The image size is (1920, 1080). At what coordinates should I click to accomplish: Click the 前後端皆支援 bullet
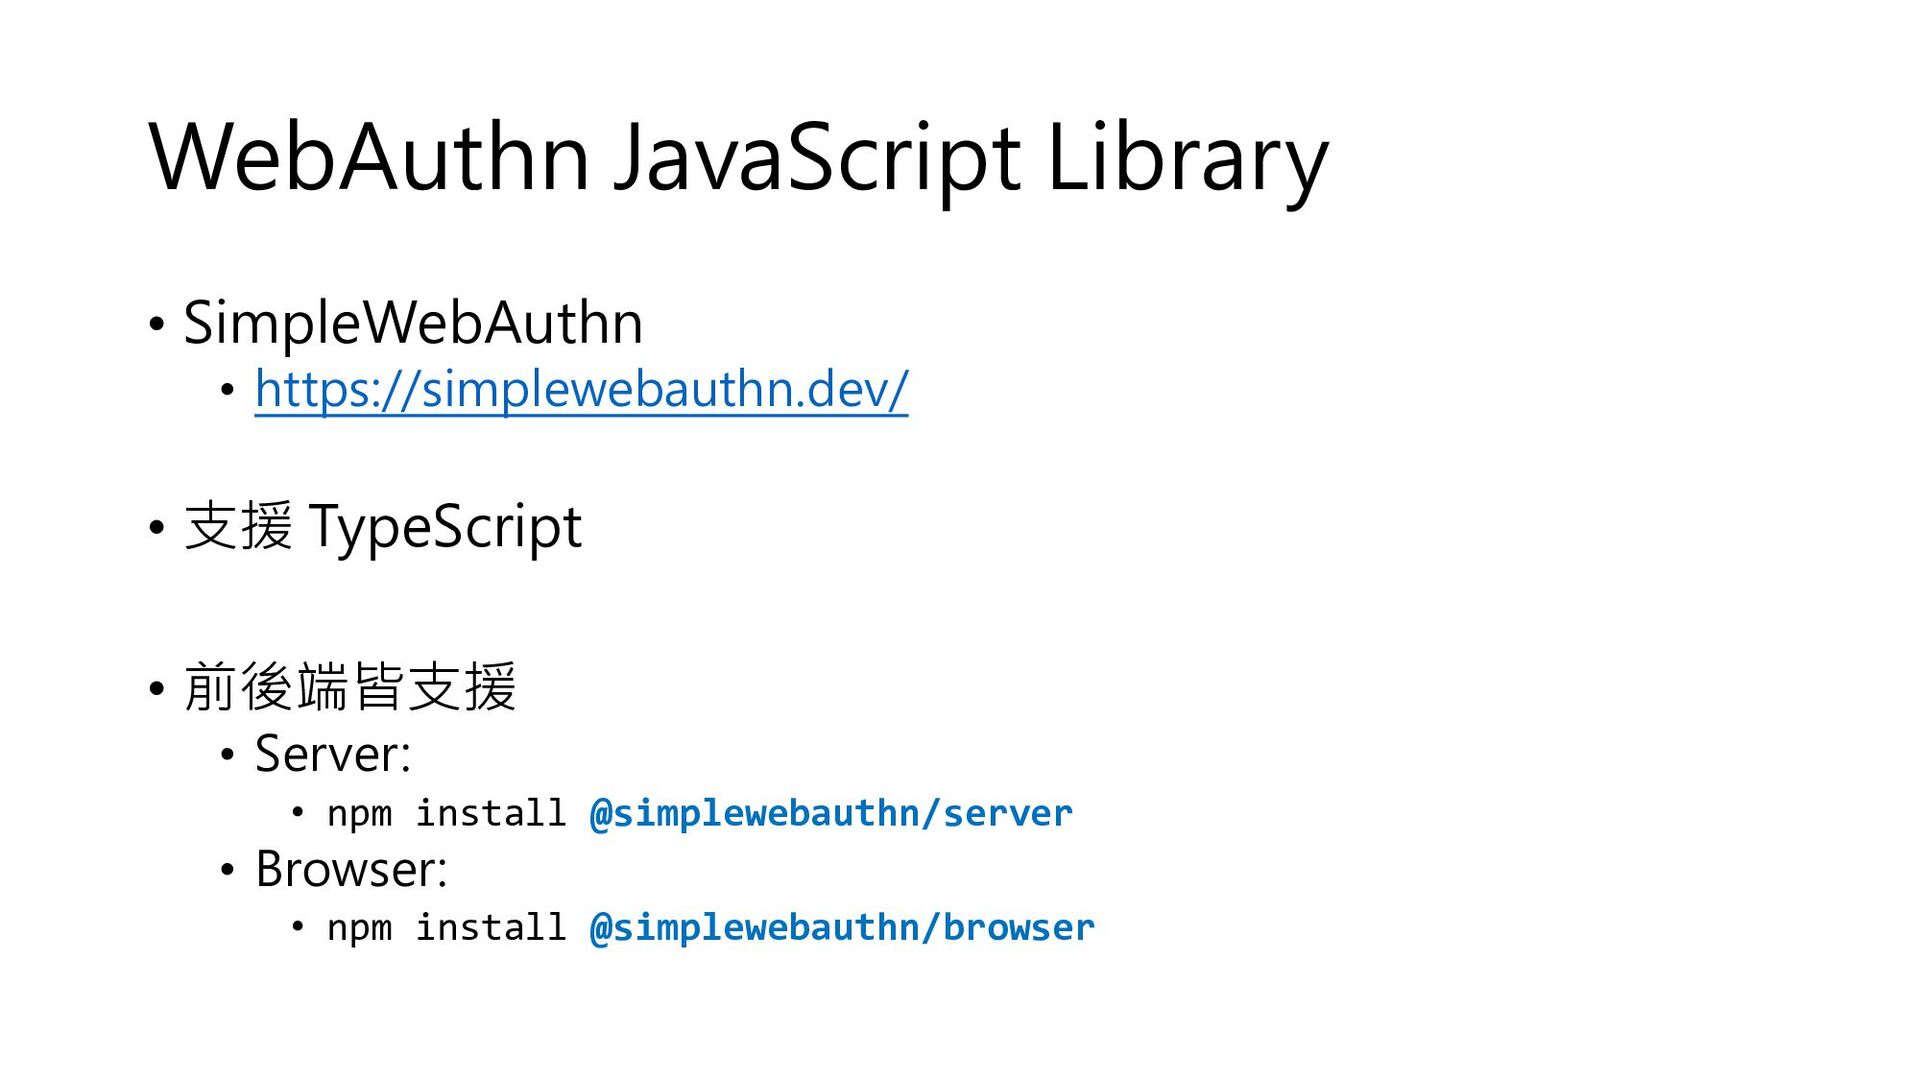[x=350, y=687]
